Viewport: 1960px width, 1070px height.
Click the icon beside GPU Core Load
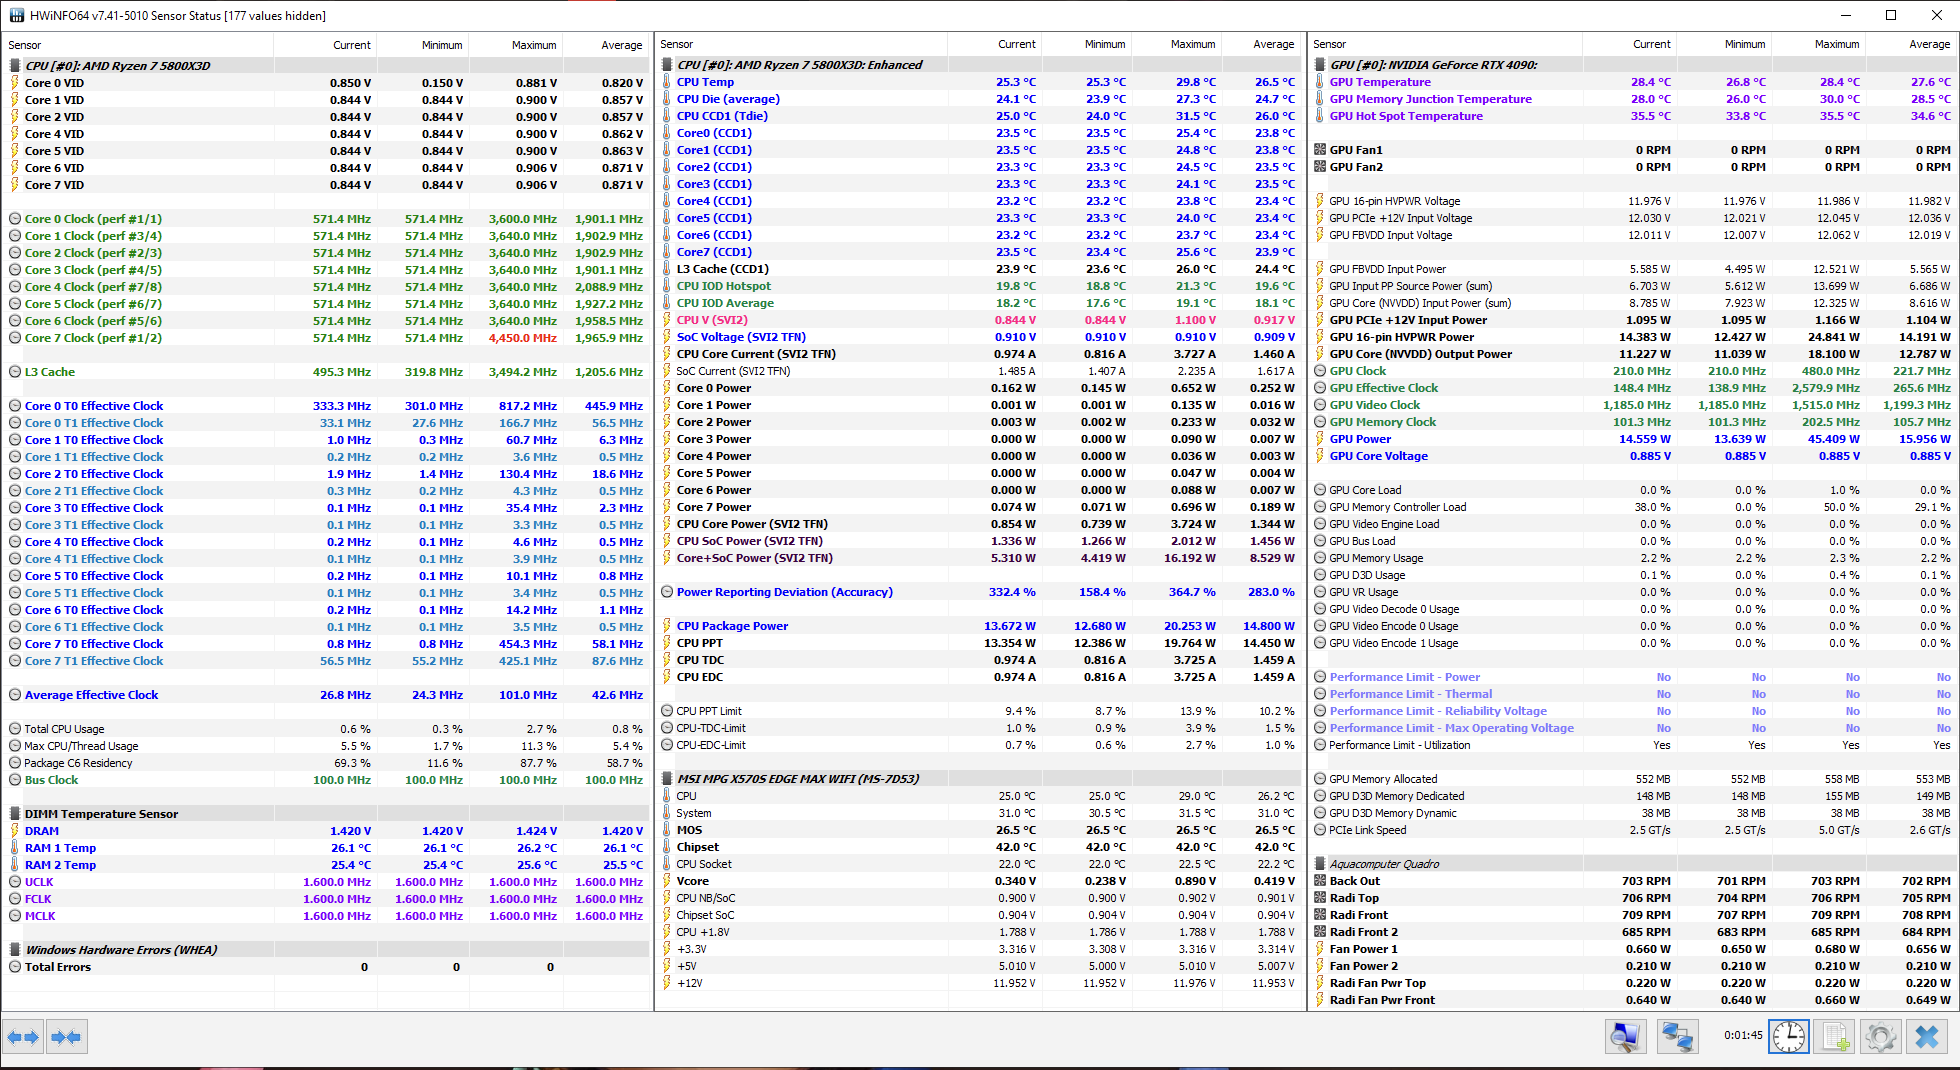point(1320,490)
